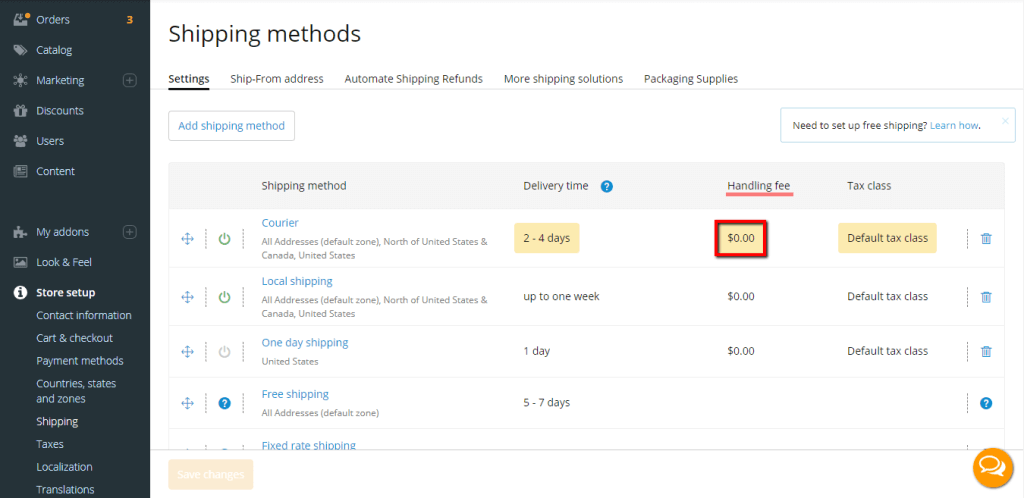Image resolution: width=1024 pixels, height=498 pixels.
Task: Switch to Ship-From address tab
Action: [x=277, y=79]
